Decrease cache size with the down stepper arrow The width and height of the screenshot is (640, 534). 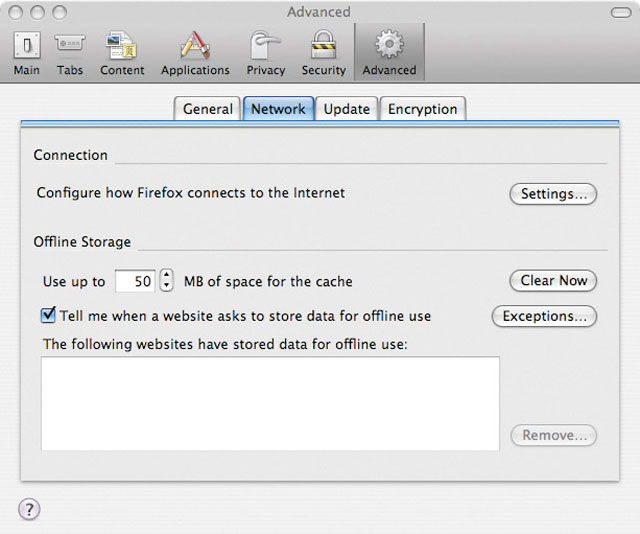[x=167, y=285]
